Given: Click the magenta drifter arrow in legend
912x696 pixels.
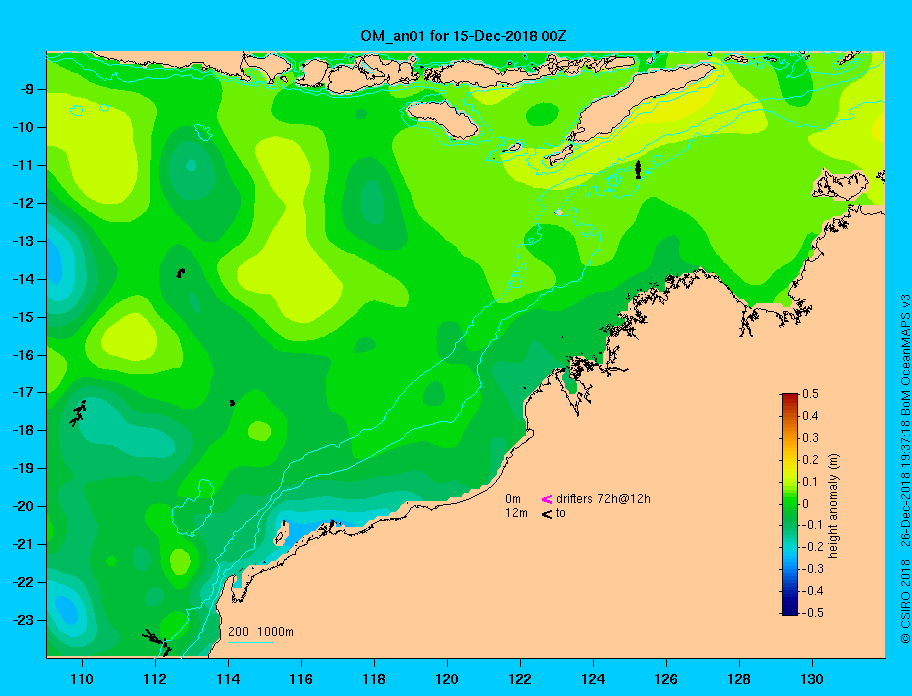Looking at the screenshot, I should (x=547, y=499).
